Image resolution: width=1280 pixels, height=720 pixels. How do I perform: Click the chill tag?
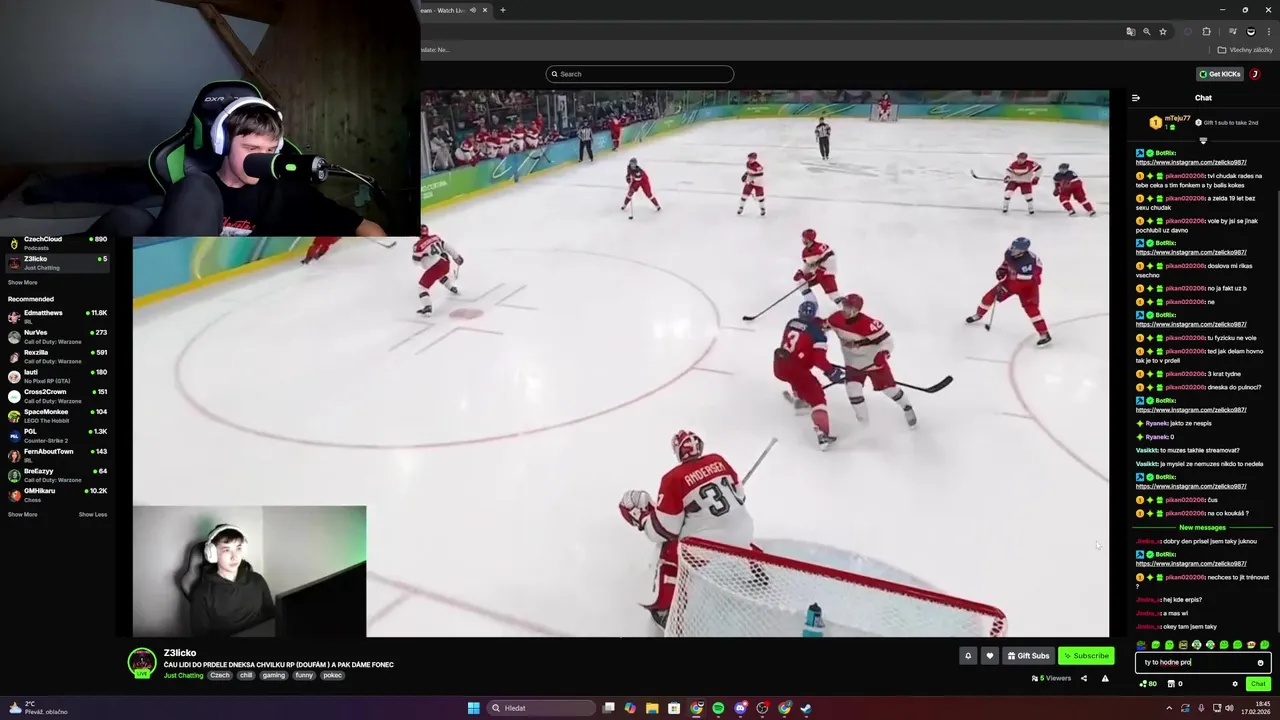point(246,675)
